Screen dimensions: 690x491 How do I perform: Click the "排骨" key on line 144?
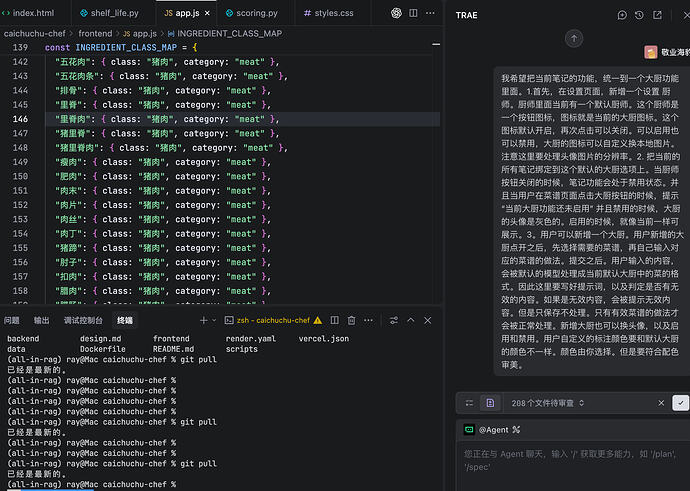click(x=70, y=91)
